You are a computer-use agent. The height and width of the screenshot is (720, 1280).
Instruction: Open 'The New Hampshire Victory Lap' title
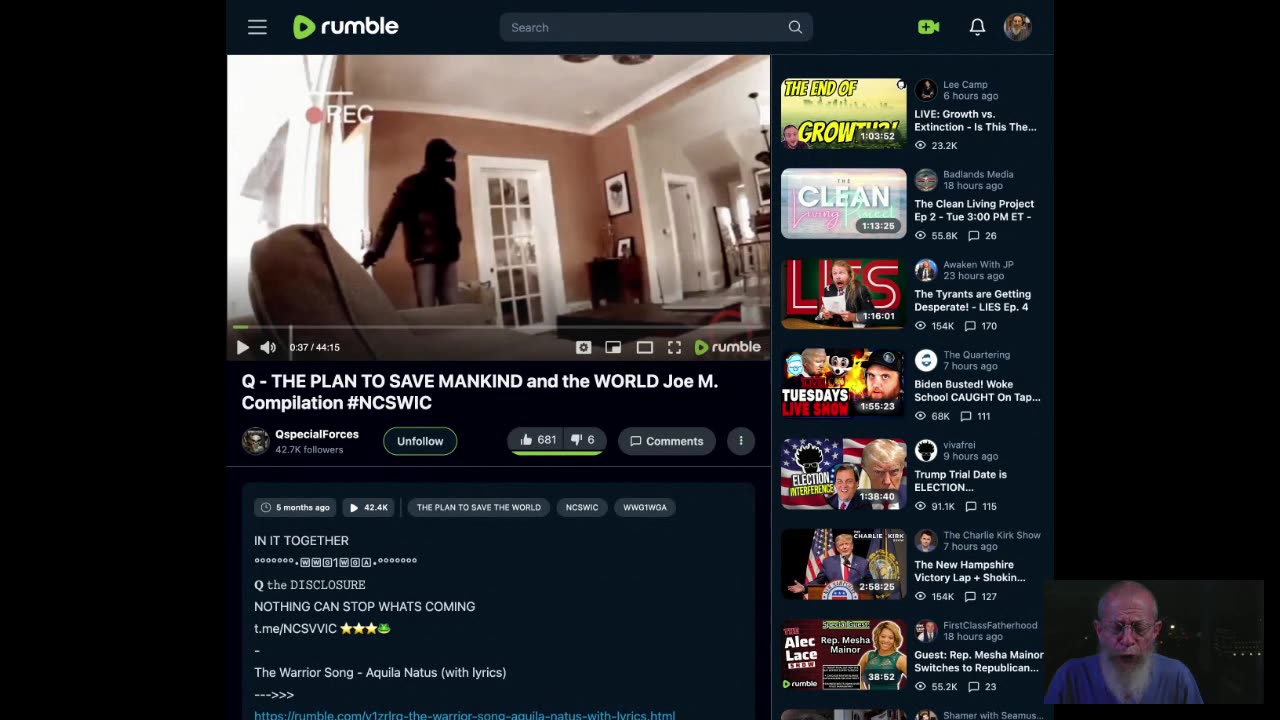969,571
